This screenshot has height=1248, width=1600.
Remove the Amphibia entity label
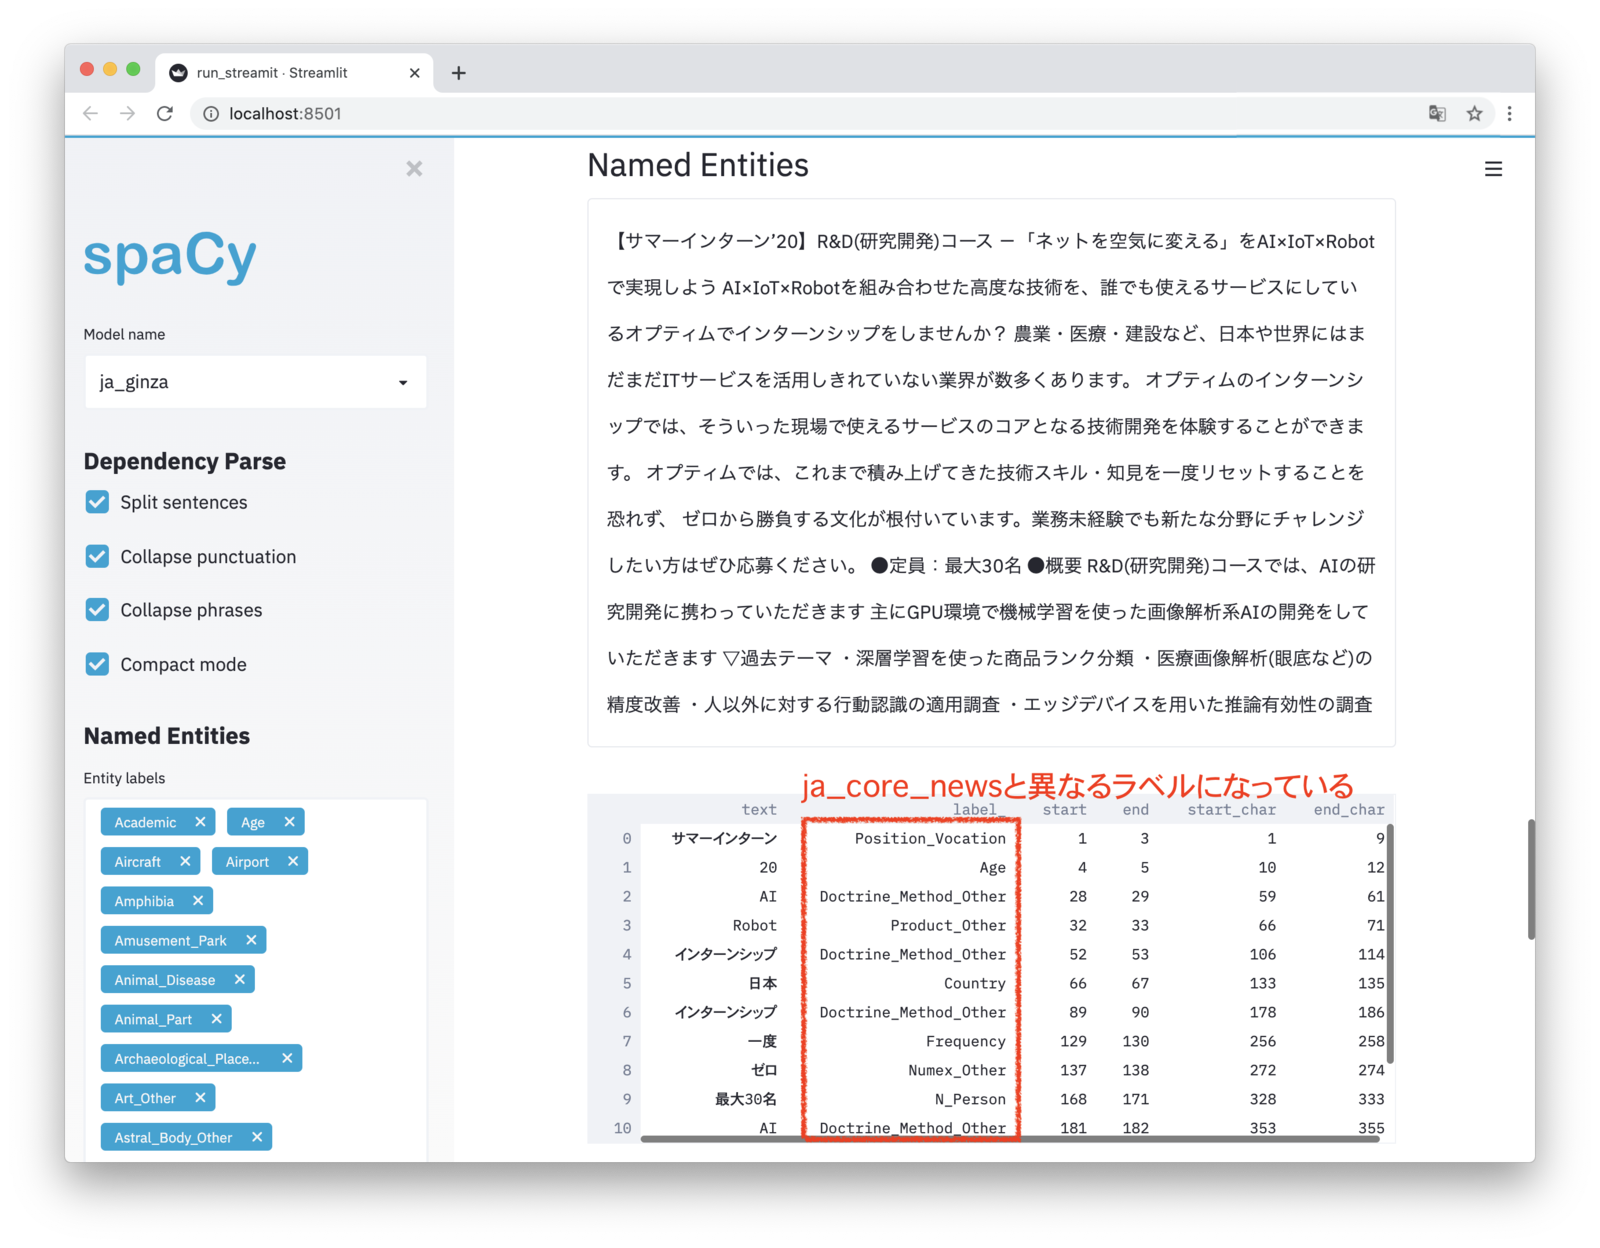point(198,900)
